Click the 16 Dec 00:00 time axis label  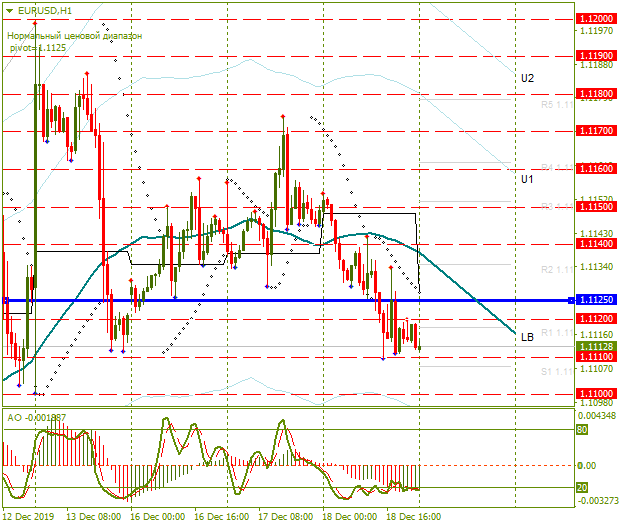click(157, 517)
